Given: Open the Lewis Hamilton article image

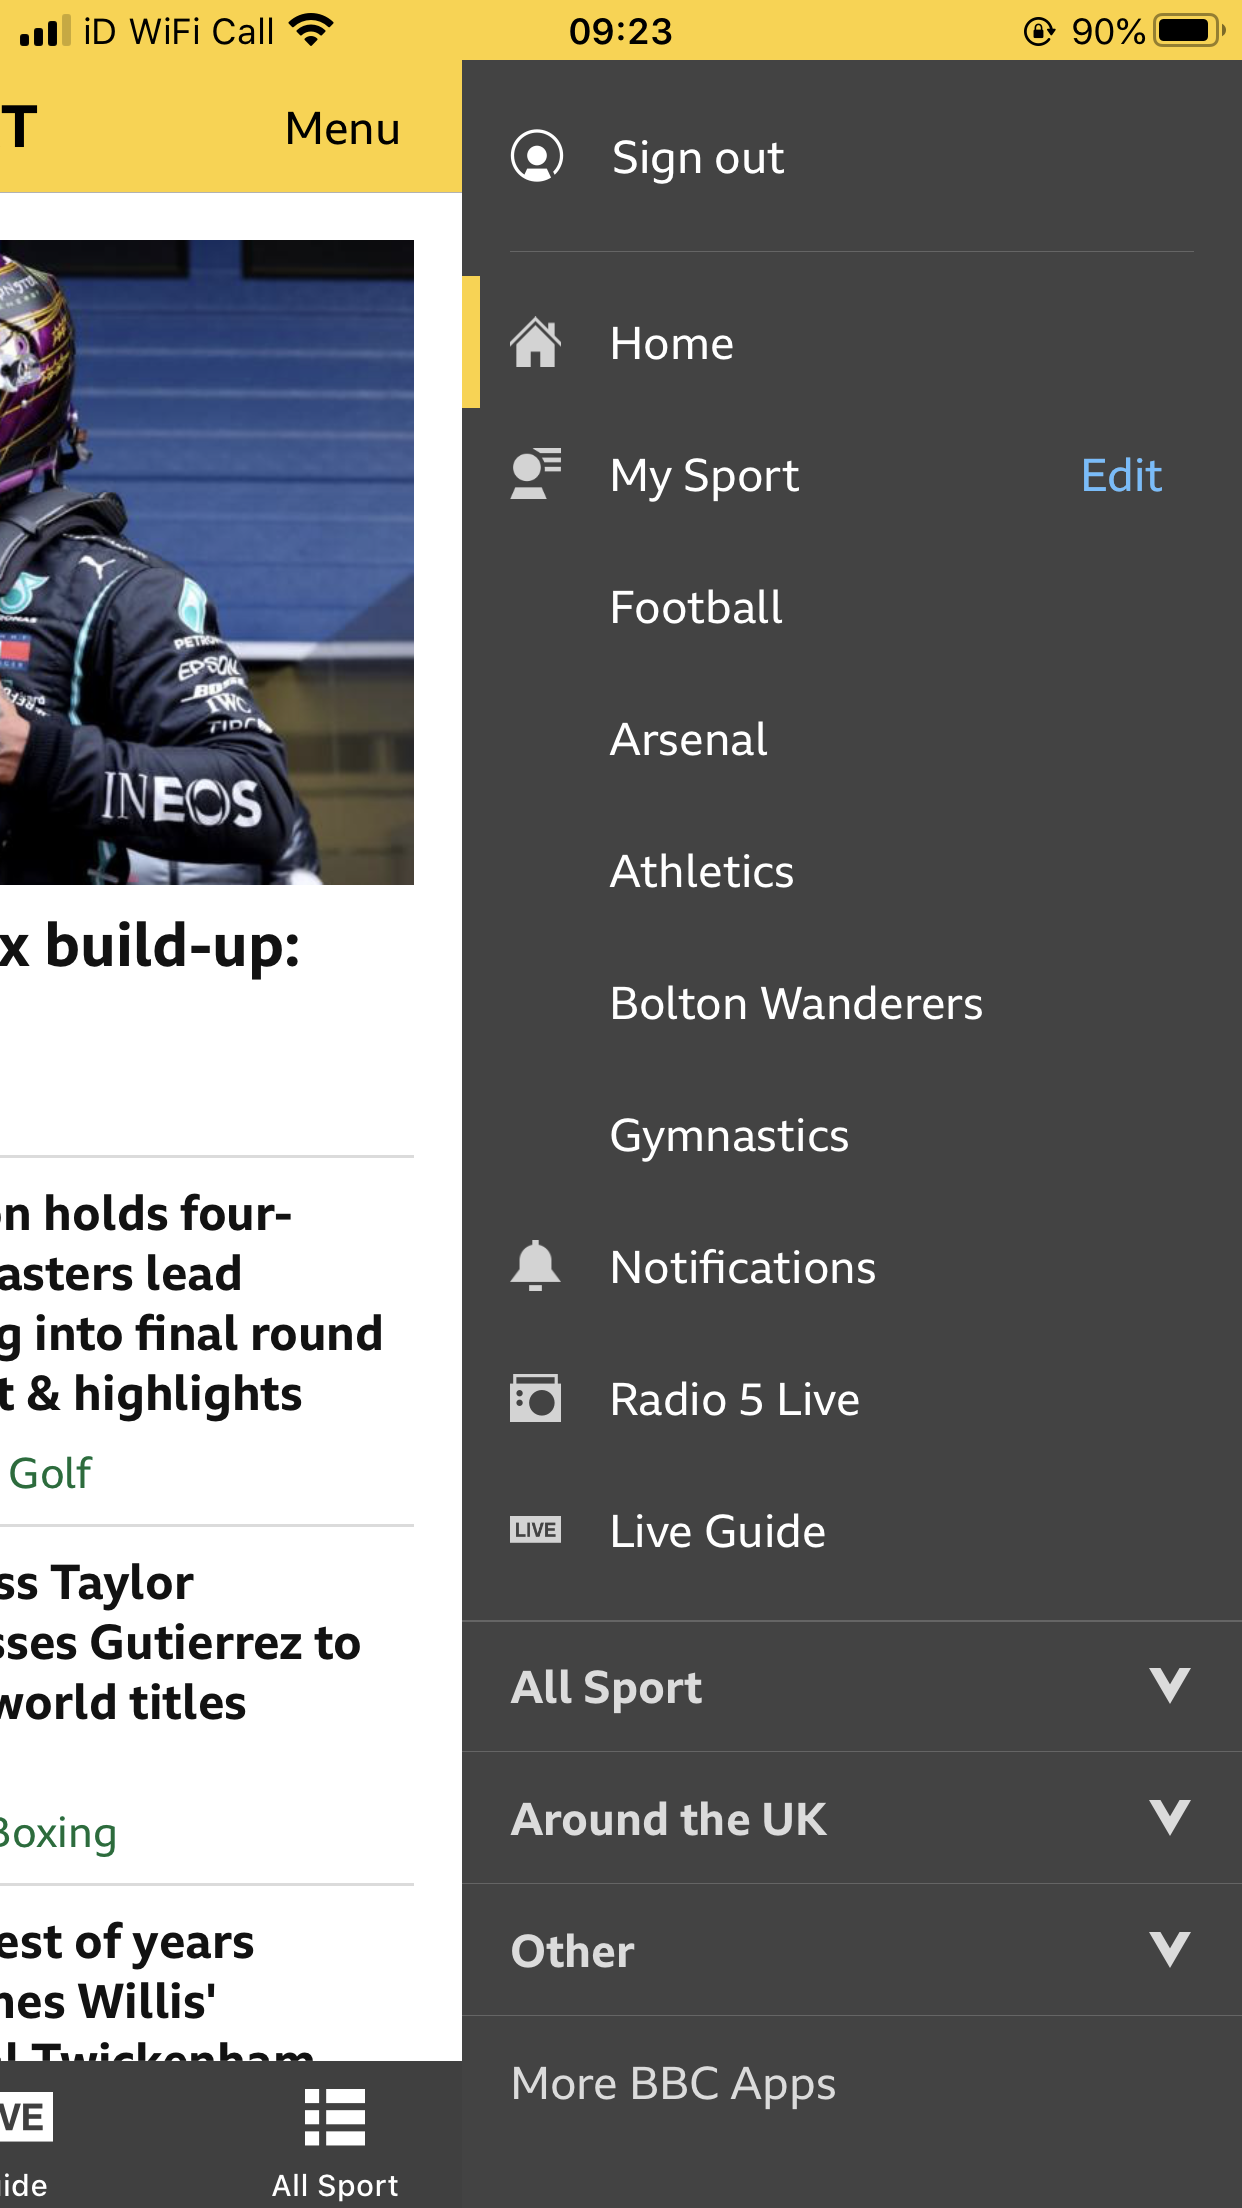Looking at the screenshot, I should coord(207,562).
